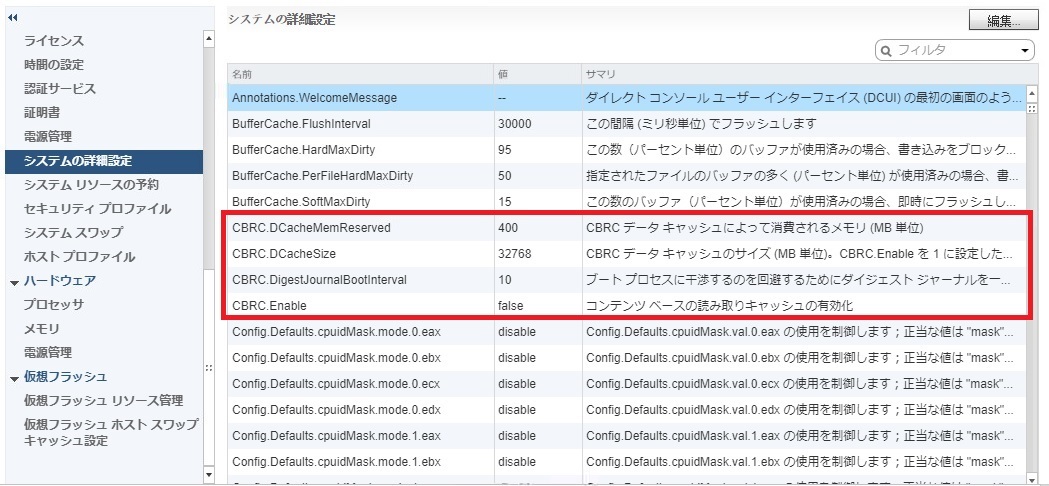Click the magnifier icon in filter box

(887, 50)
